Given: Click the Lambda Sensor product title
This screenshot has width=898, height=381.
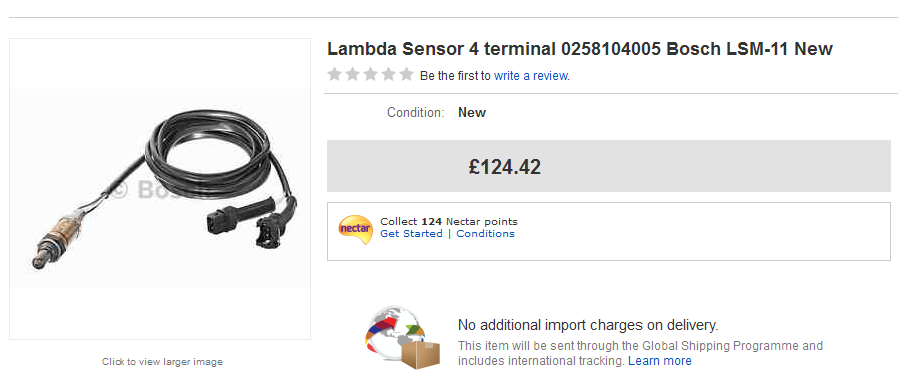Looking at the screenshot, I should [580, 49].
